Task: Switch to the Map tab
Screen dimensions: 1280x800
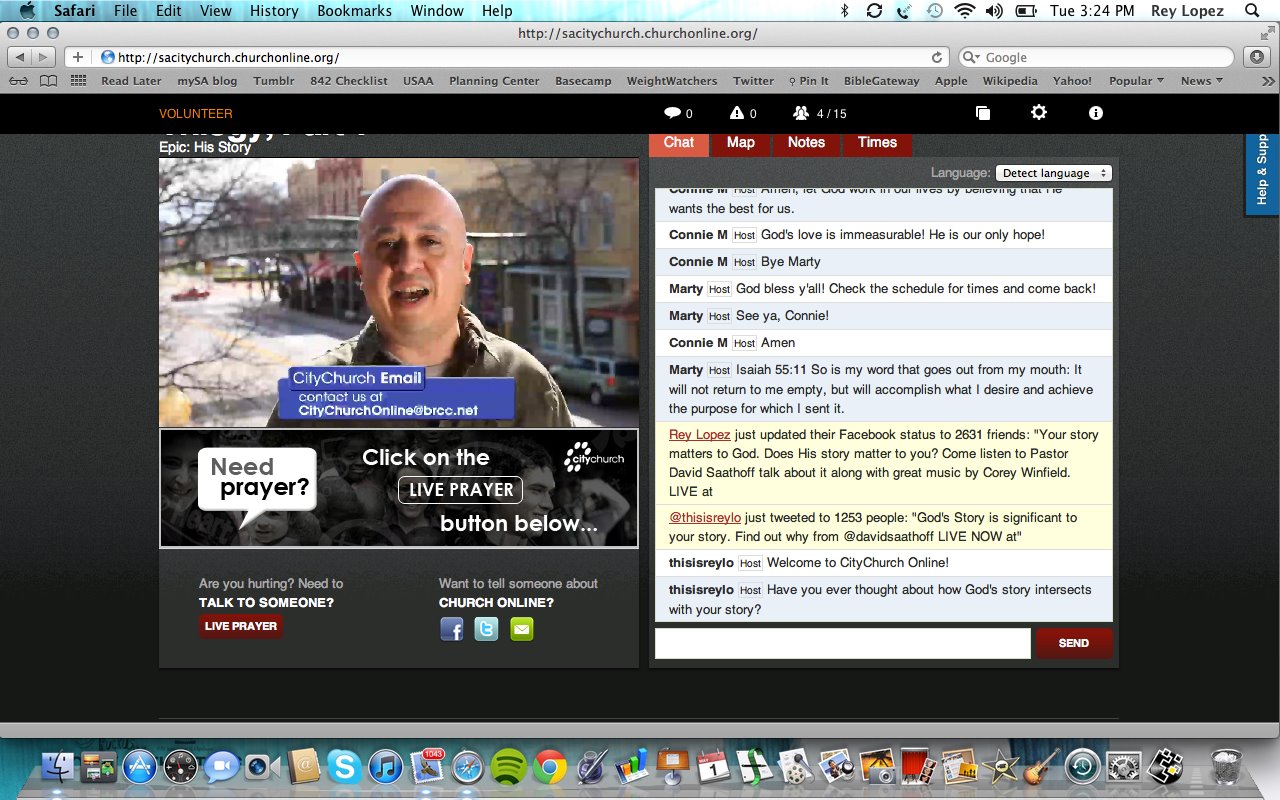Action: tap(741, 142)
